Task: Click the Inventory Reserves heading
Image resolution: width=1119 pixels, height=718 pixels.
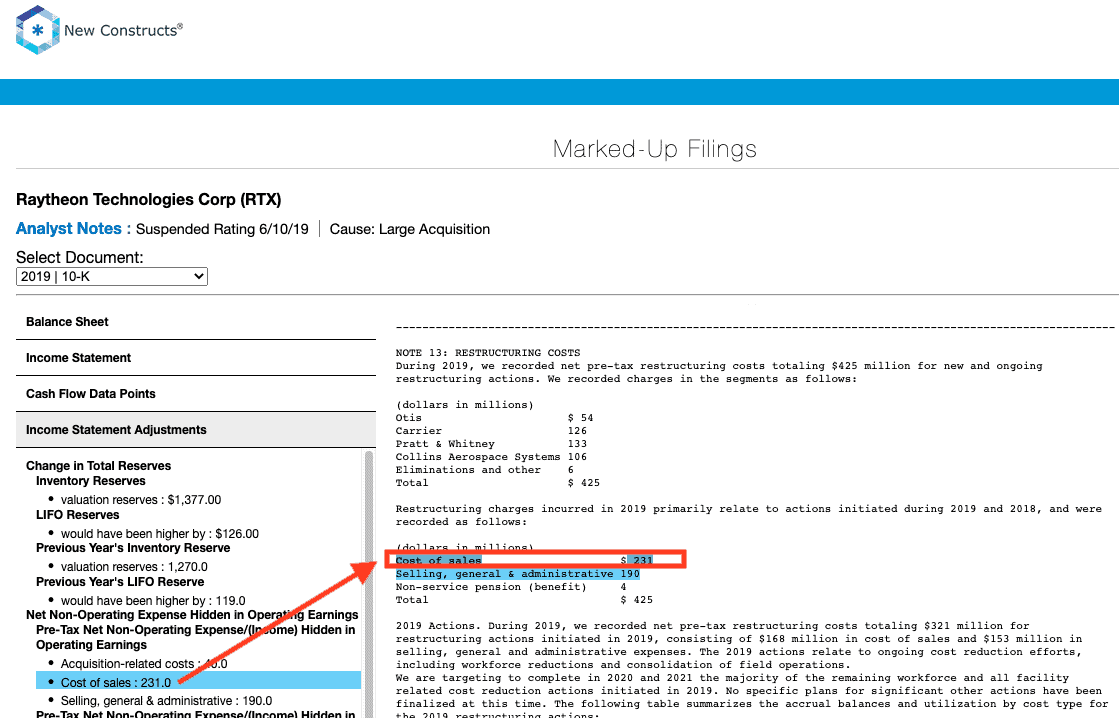Action: (x=91, y=481)
